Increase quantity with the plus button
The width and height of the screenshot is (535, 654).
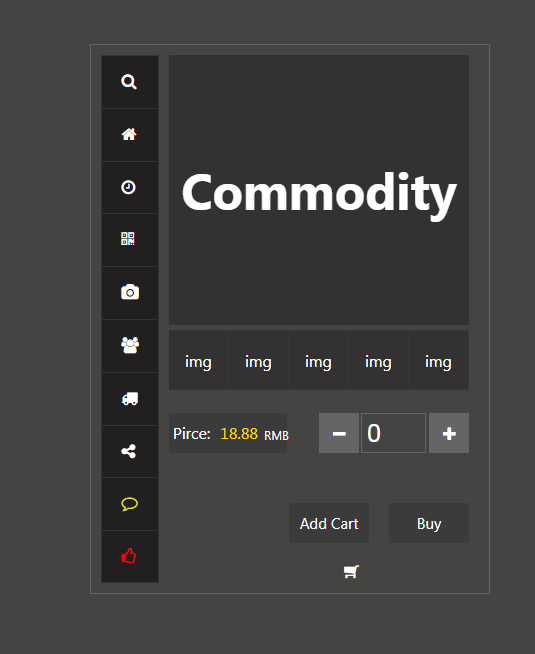(449, 433)
